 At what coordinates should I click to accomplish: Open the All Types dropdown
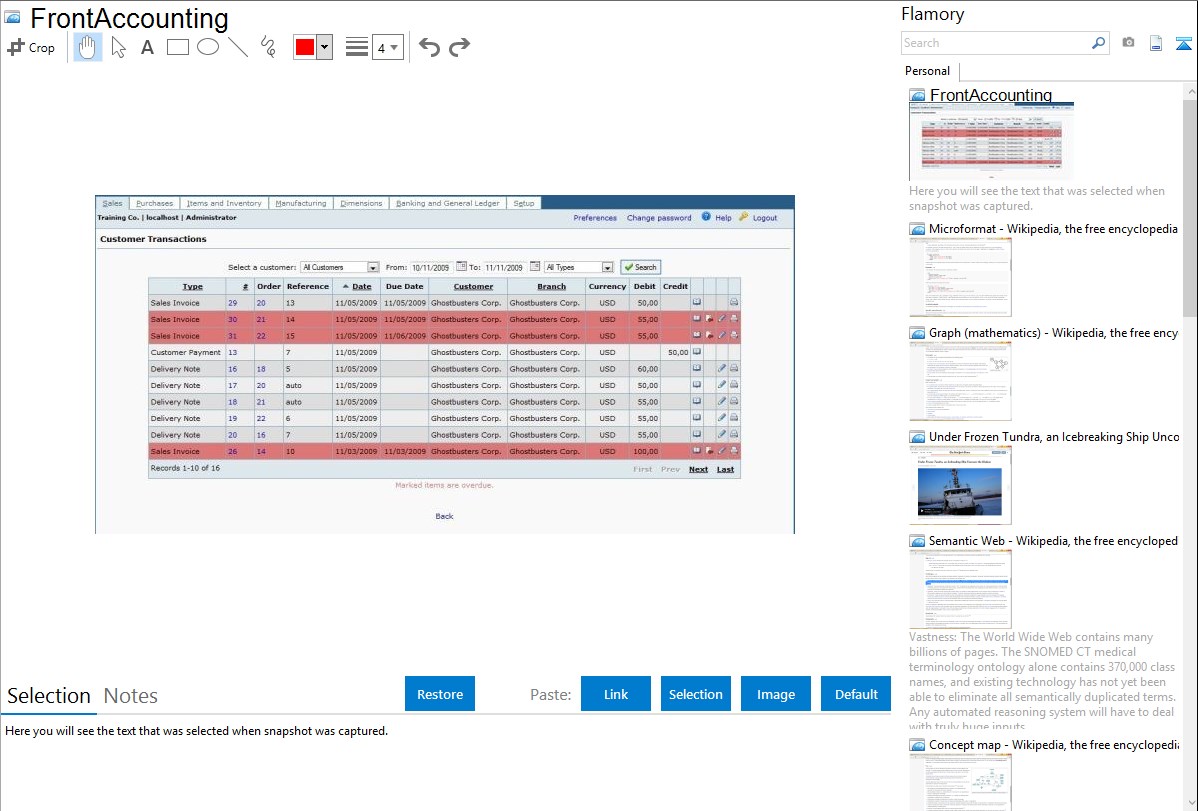(x=578, y=268)
